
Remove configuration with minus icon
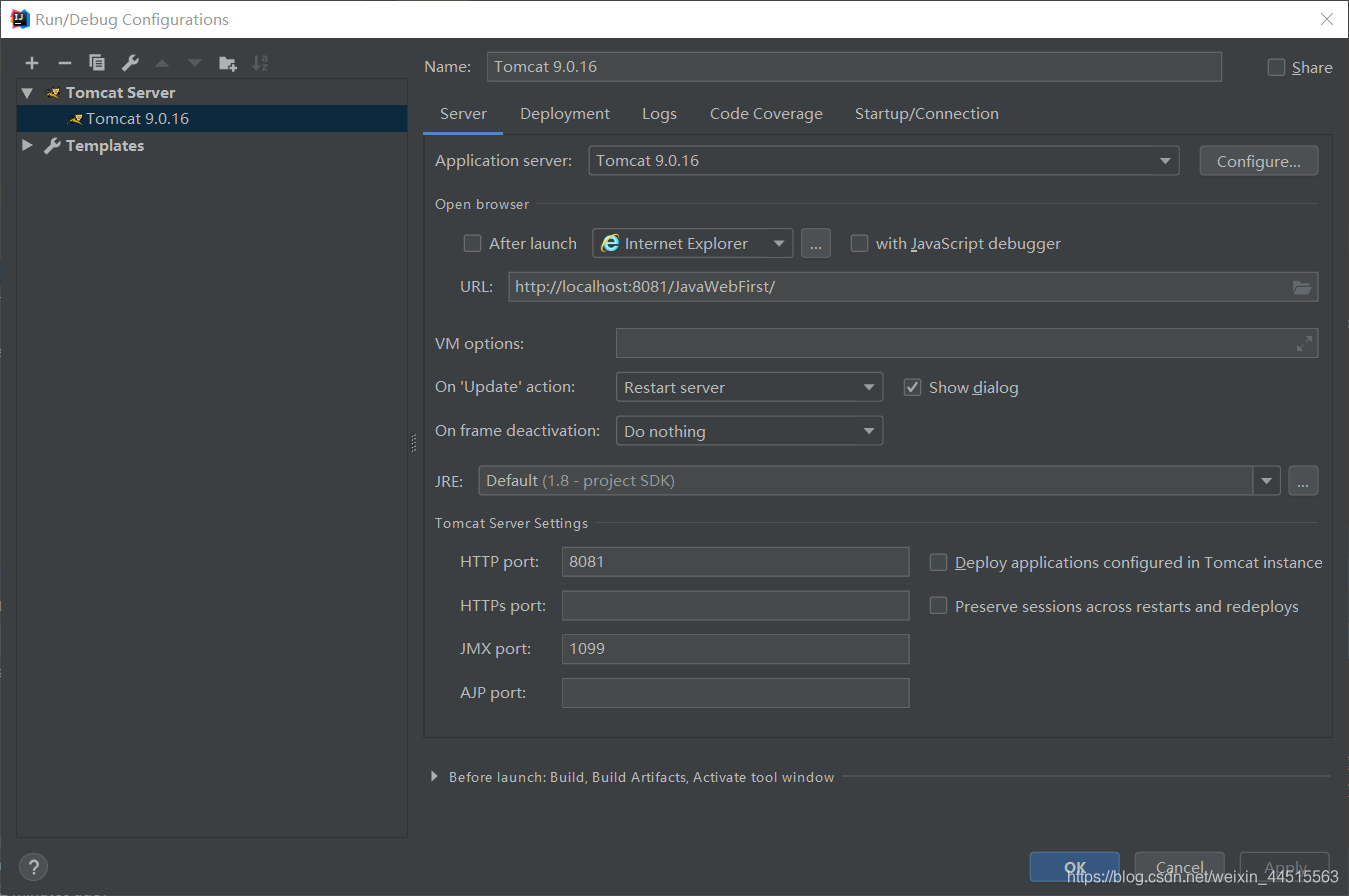click(64, 63)
